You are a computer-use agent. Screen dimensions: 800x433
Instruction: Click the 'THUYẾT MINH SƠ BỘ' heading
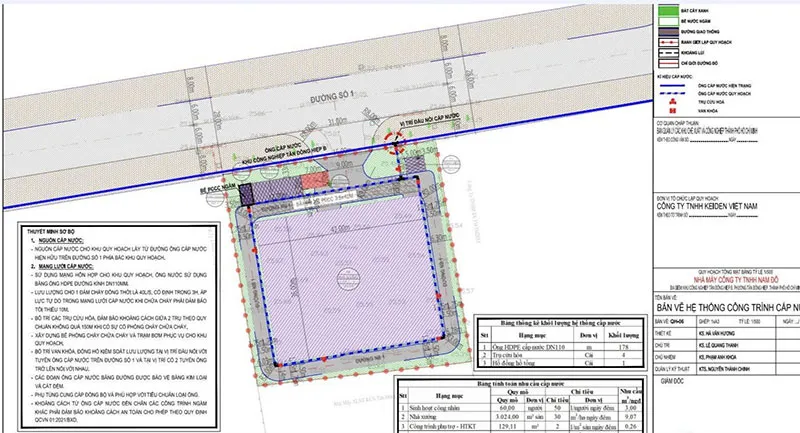[x=51, y=232]
